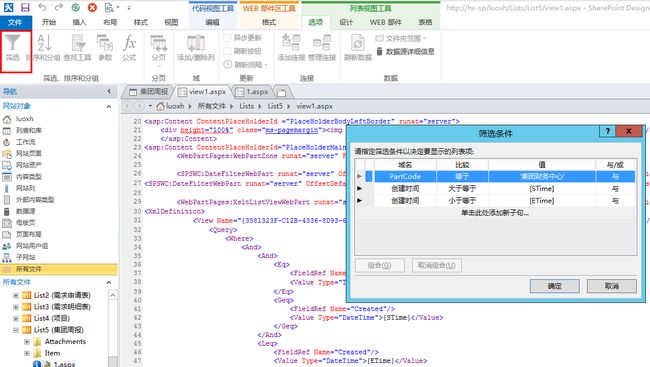Toggle 异步更新 asynchronous update checkbox
Image resolution: width=650 pixels, height=367 pixels.
[227, 38]
